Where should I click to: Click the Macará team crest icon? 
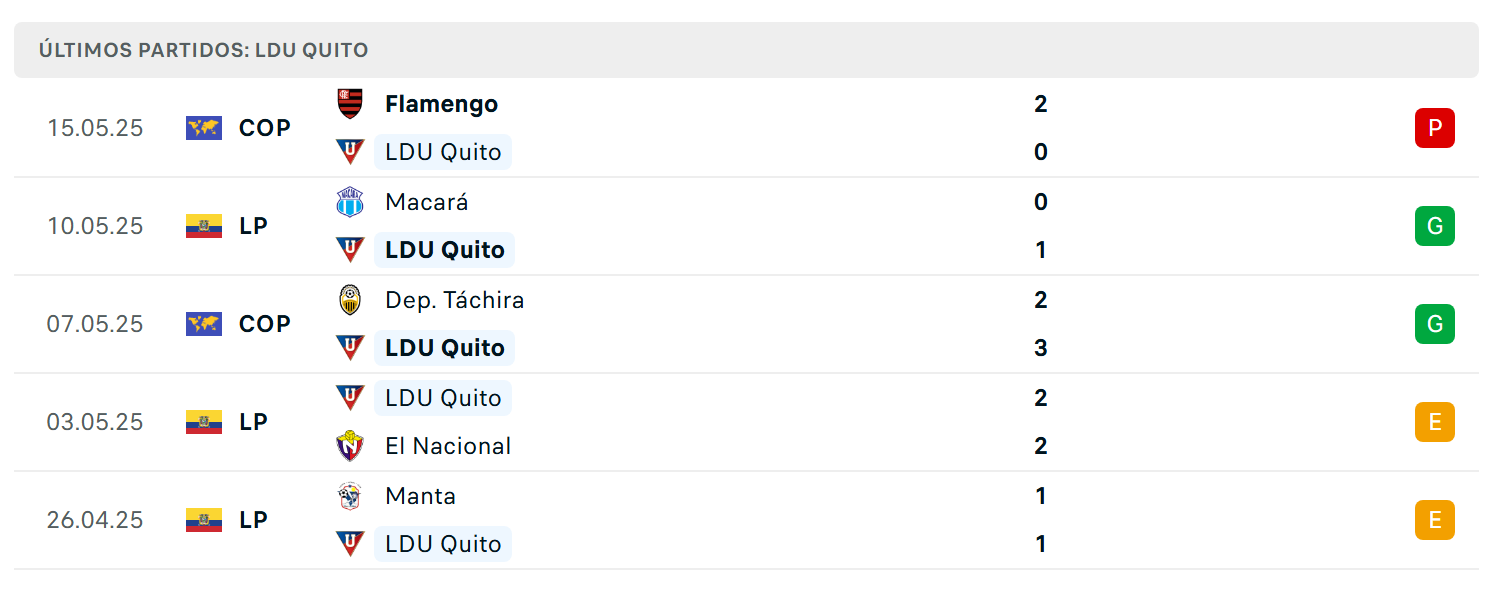(350, 202)
